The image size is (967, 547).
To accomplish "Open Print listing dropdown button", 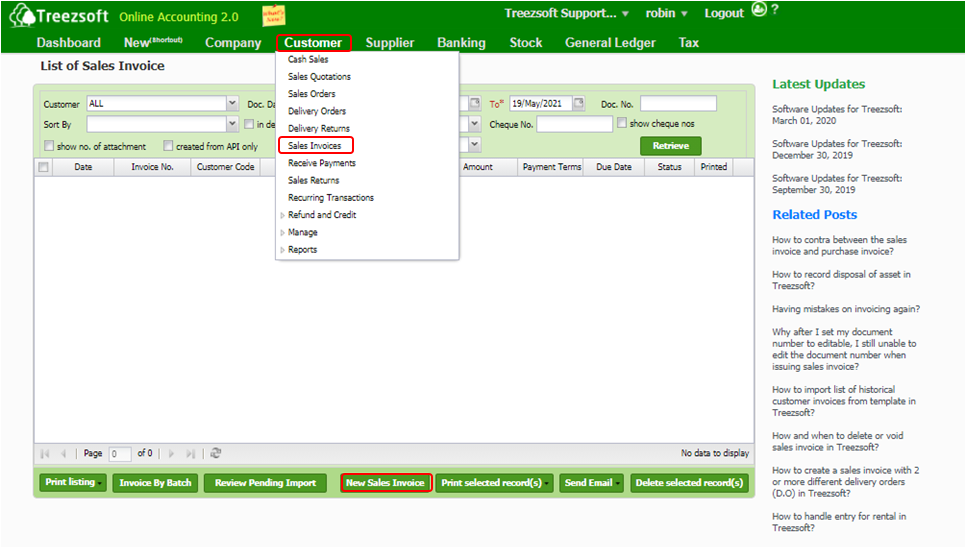I will click(73, 482).
